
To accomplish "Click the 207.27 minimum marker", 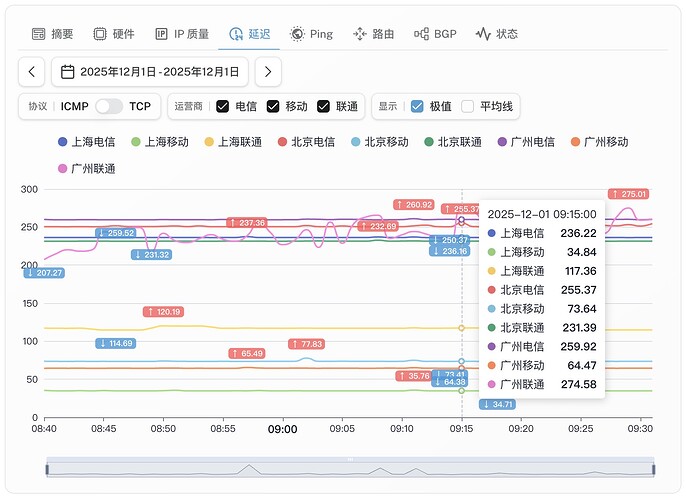I will (44, 273).
